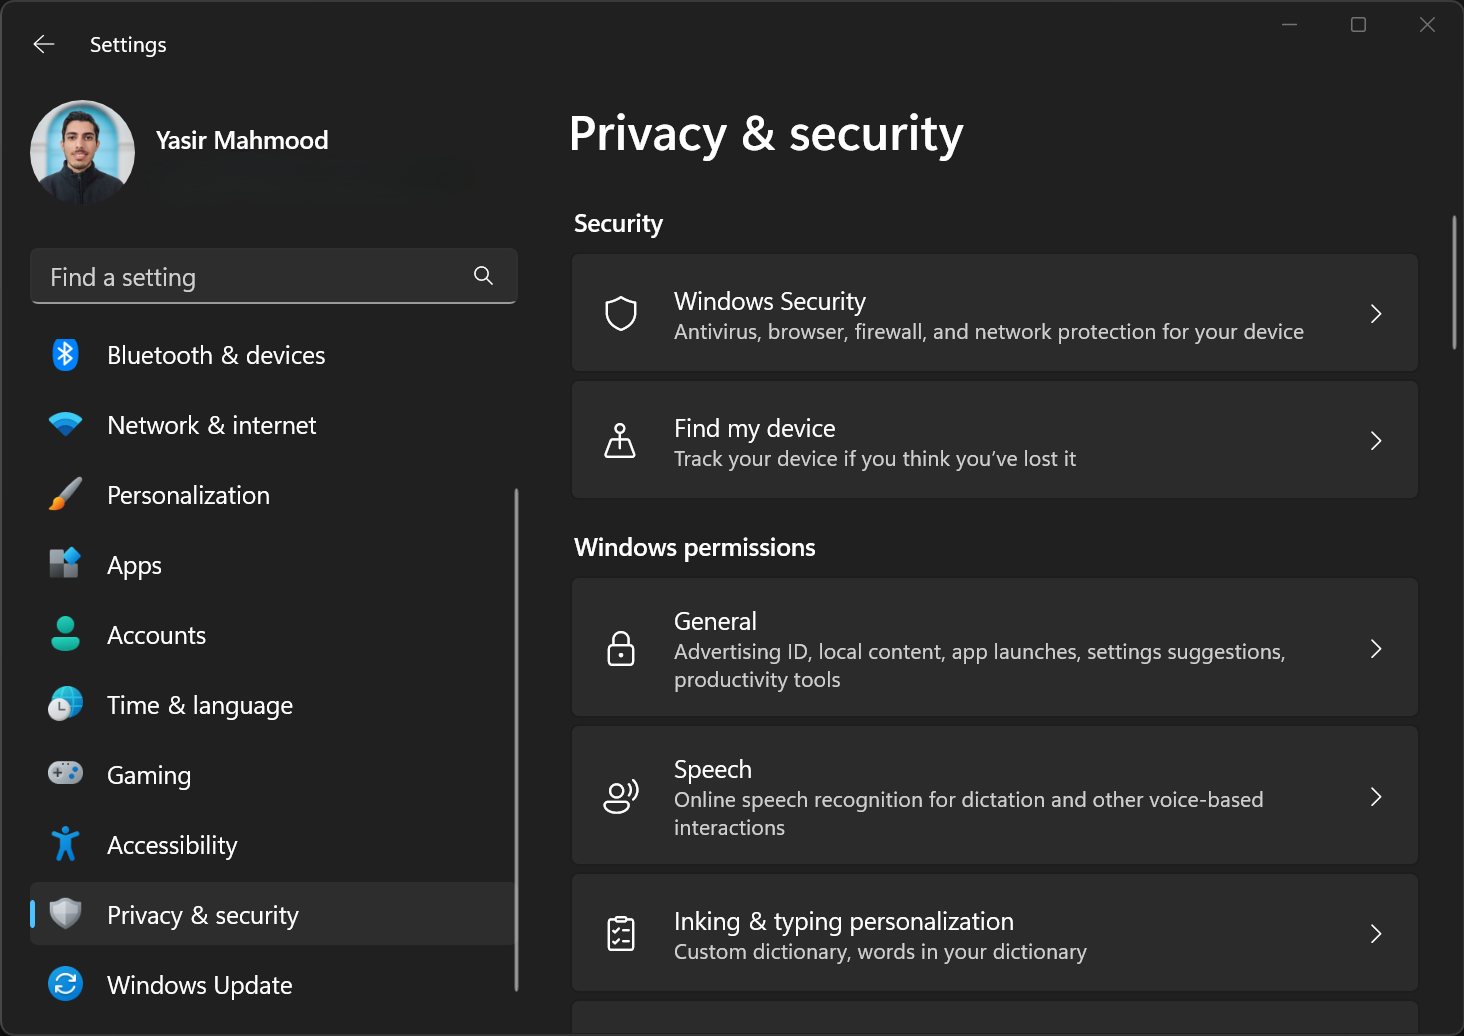The width and height of the screenshot is (1464, 1036).
Task: Open the Speech settings chevron
Action: pyautogui.click(x=1376, y=797)
